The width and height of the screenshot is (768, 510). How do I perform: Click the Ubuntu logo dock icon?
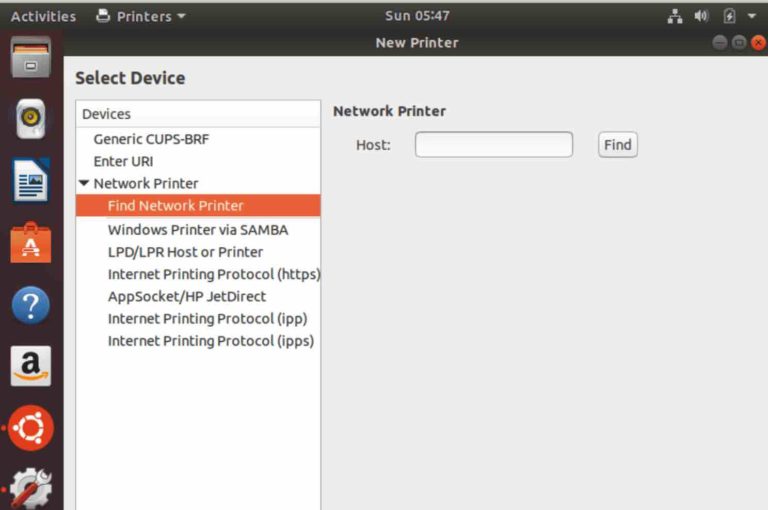[31, 428]
